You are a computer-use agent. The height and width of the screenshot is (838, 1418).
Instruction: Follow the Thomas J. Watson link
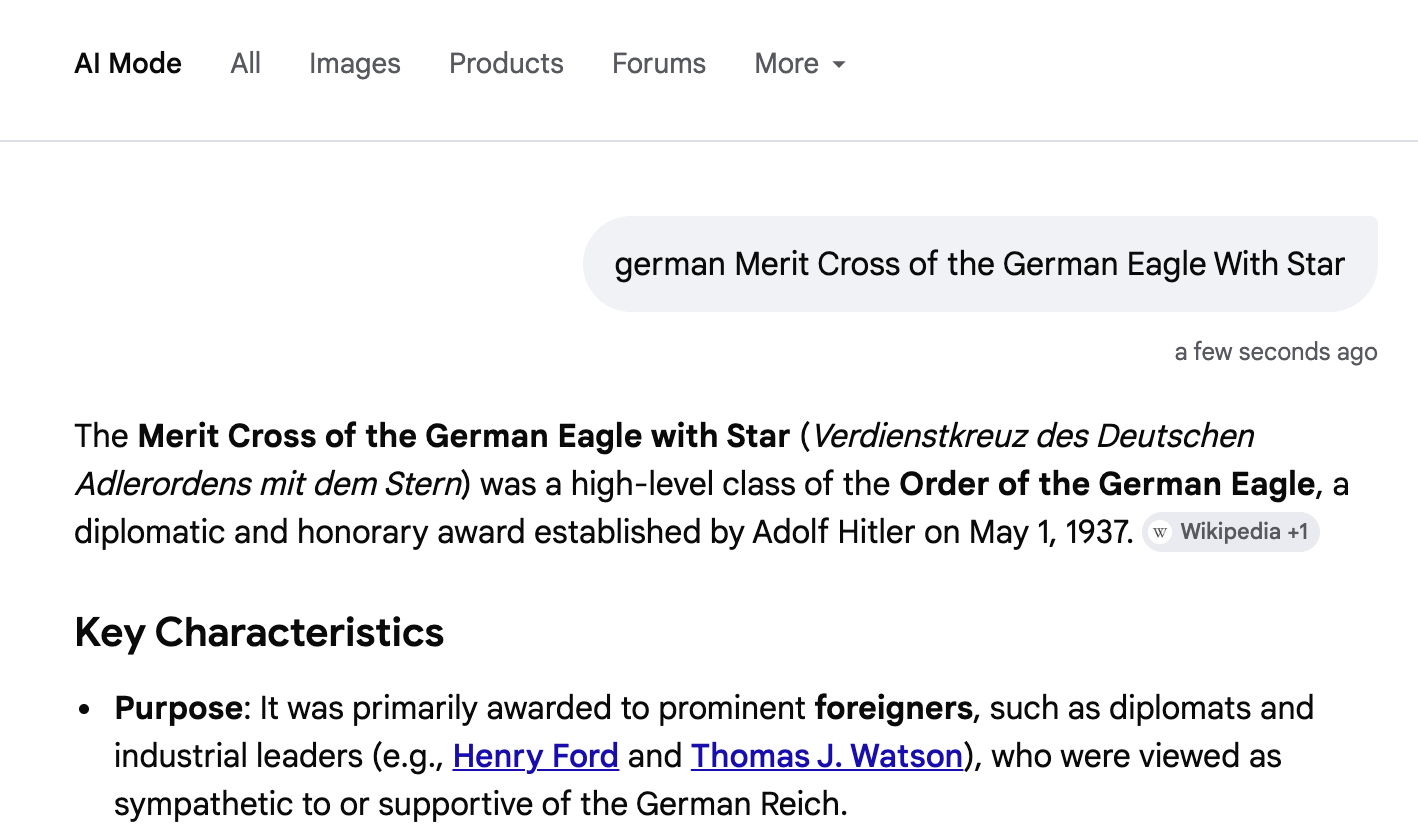826,756
